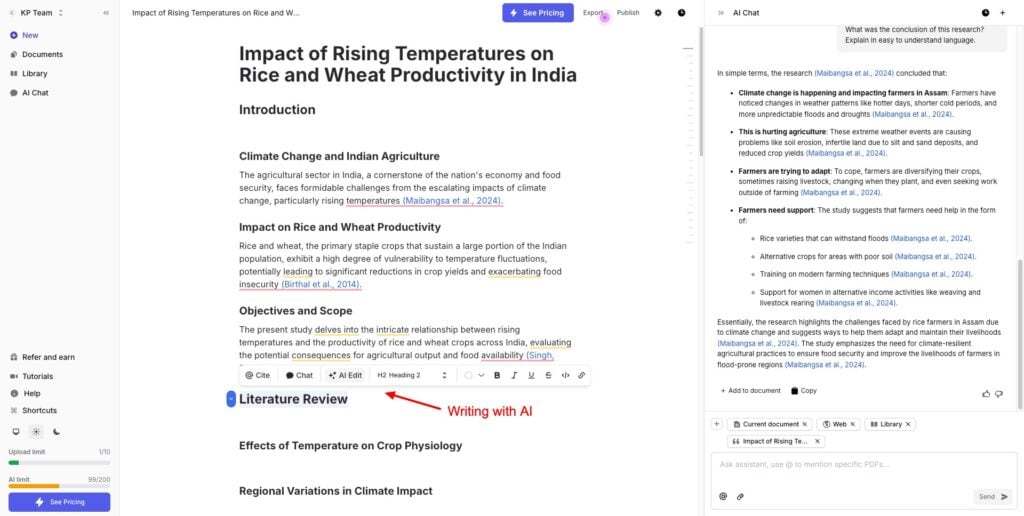Viewport: 1024px width, 516px height.
Task: Select the light theme sun toggle
Action: [x=36, y=432]
